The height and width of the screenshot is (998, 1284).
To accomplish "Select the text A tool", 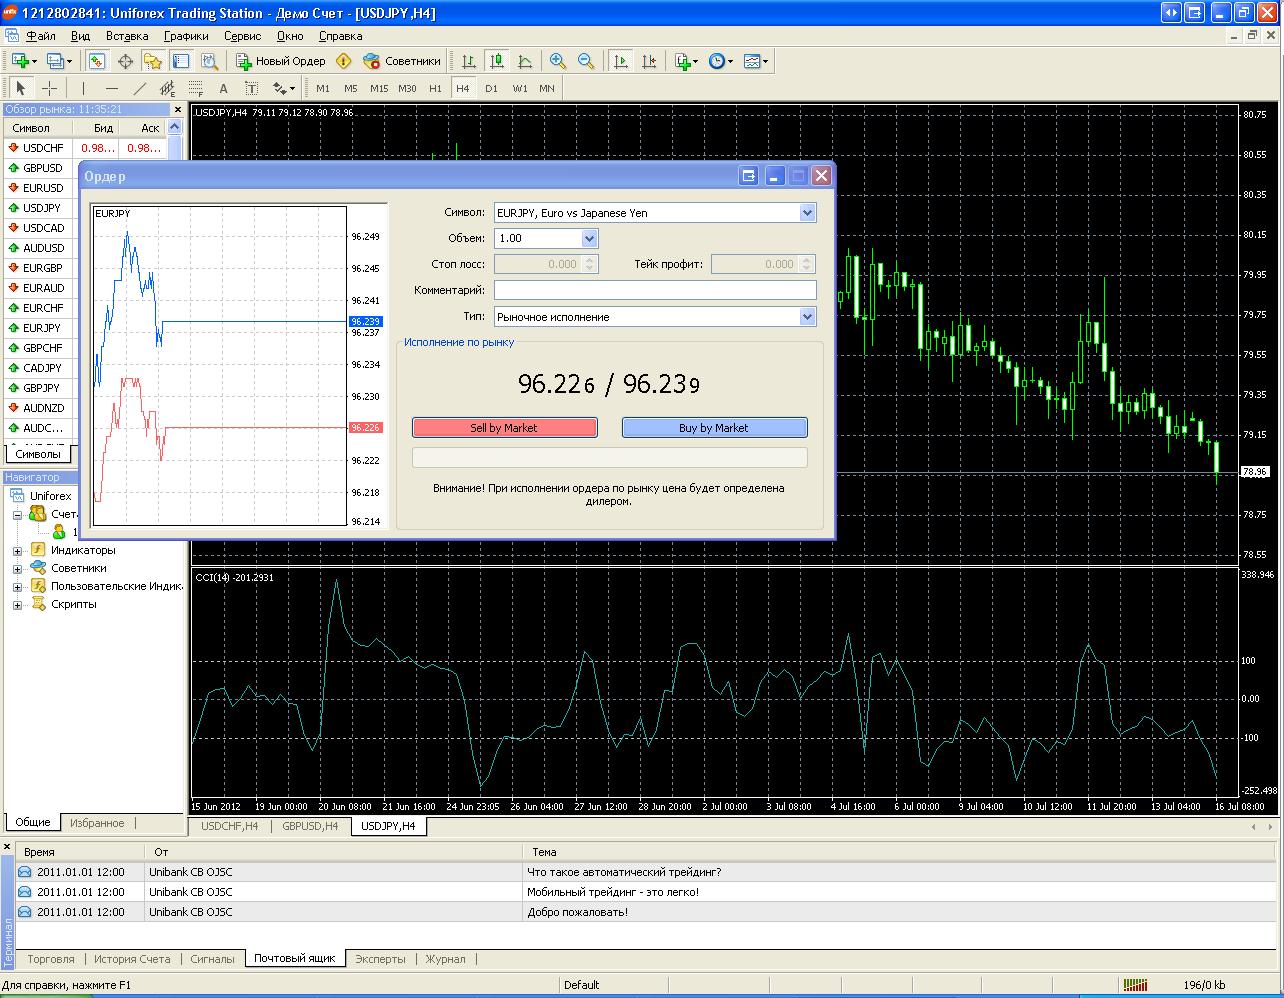I will pos(223,88).
